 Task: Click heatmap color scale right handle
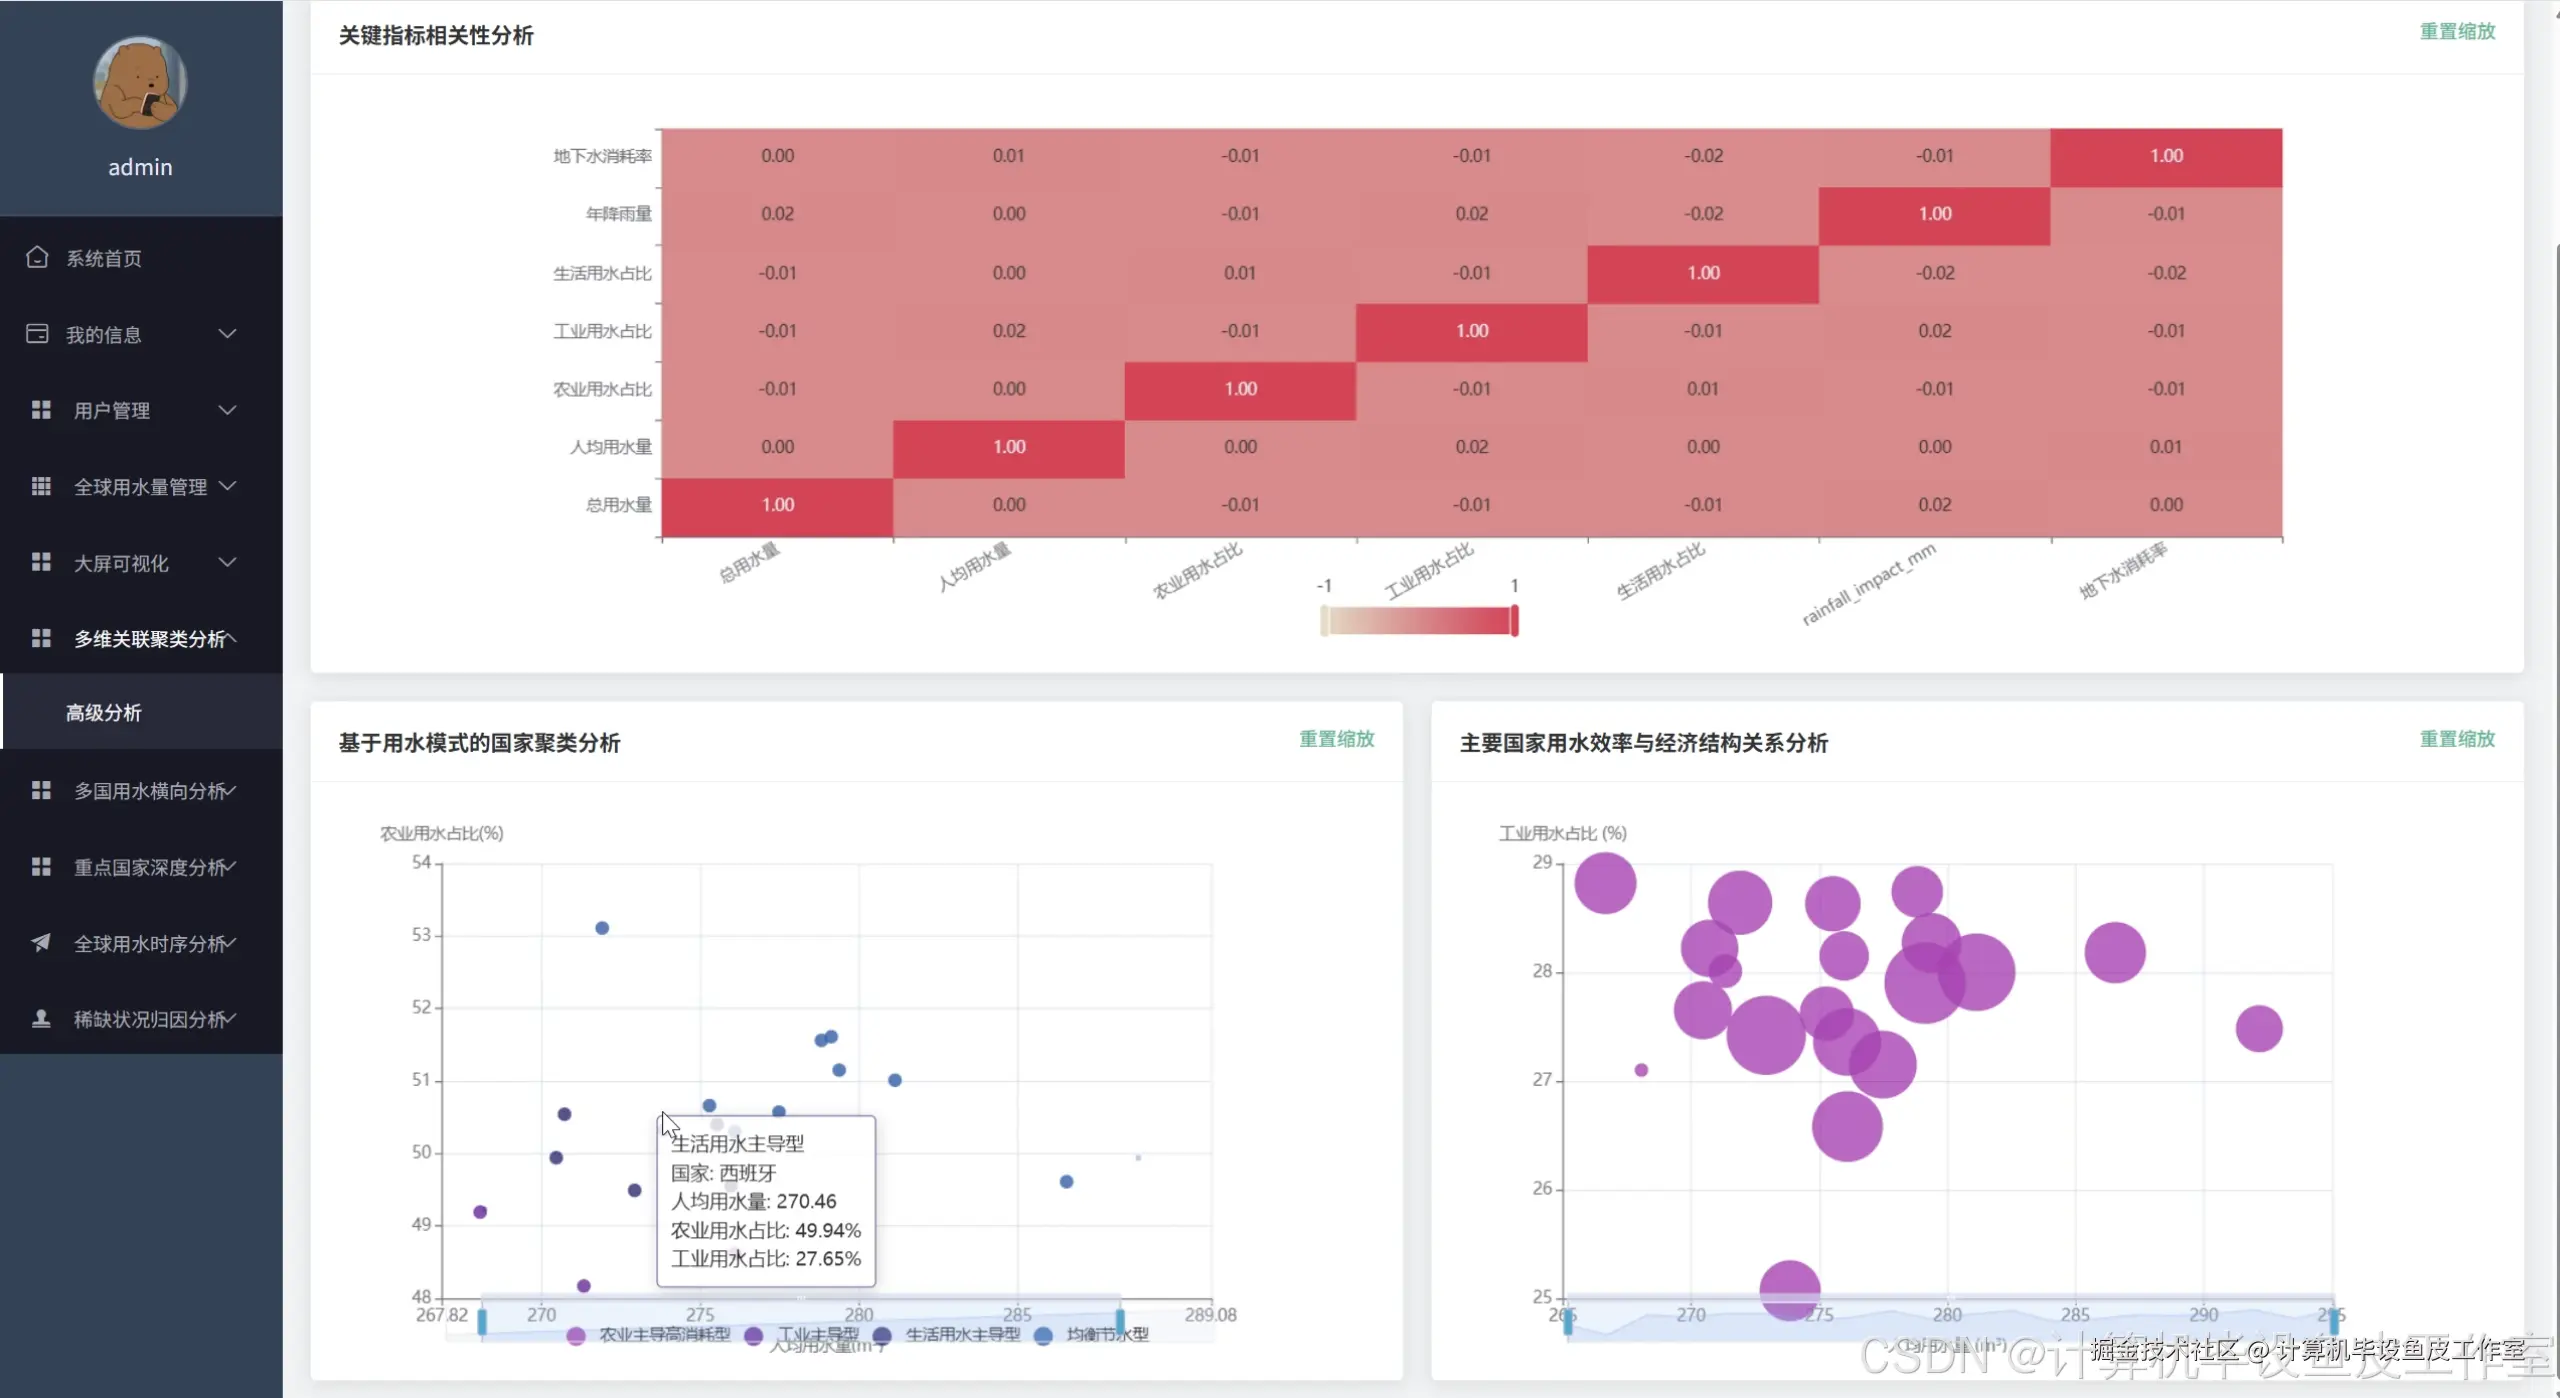[x=1514, y=620]
